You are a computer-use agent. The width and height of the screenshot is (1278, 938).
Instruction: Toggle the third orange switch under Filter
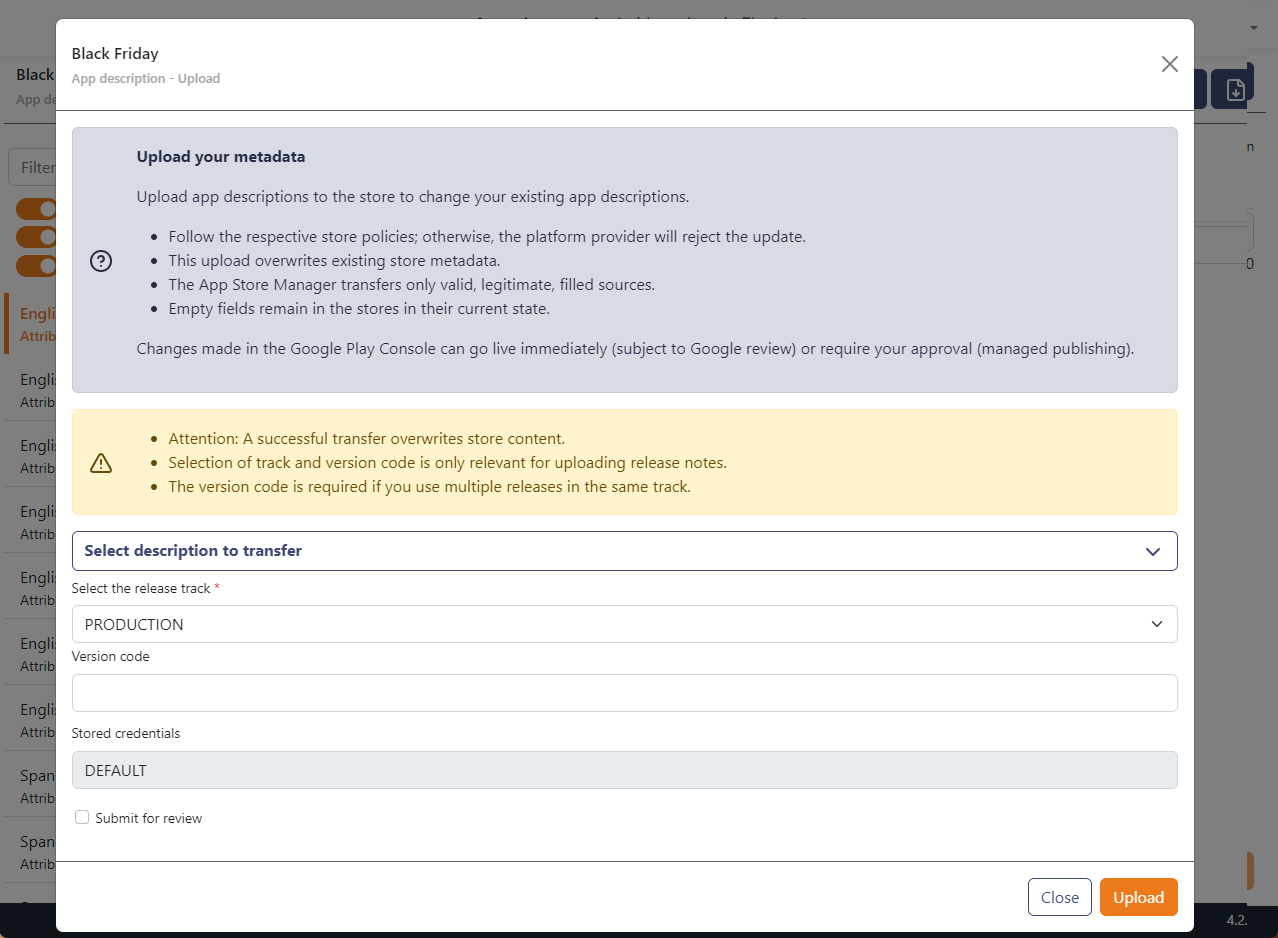point(35,266)
